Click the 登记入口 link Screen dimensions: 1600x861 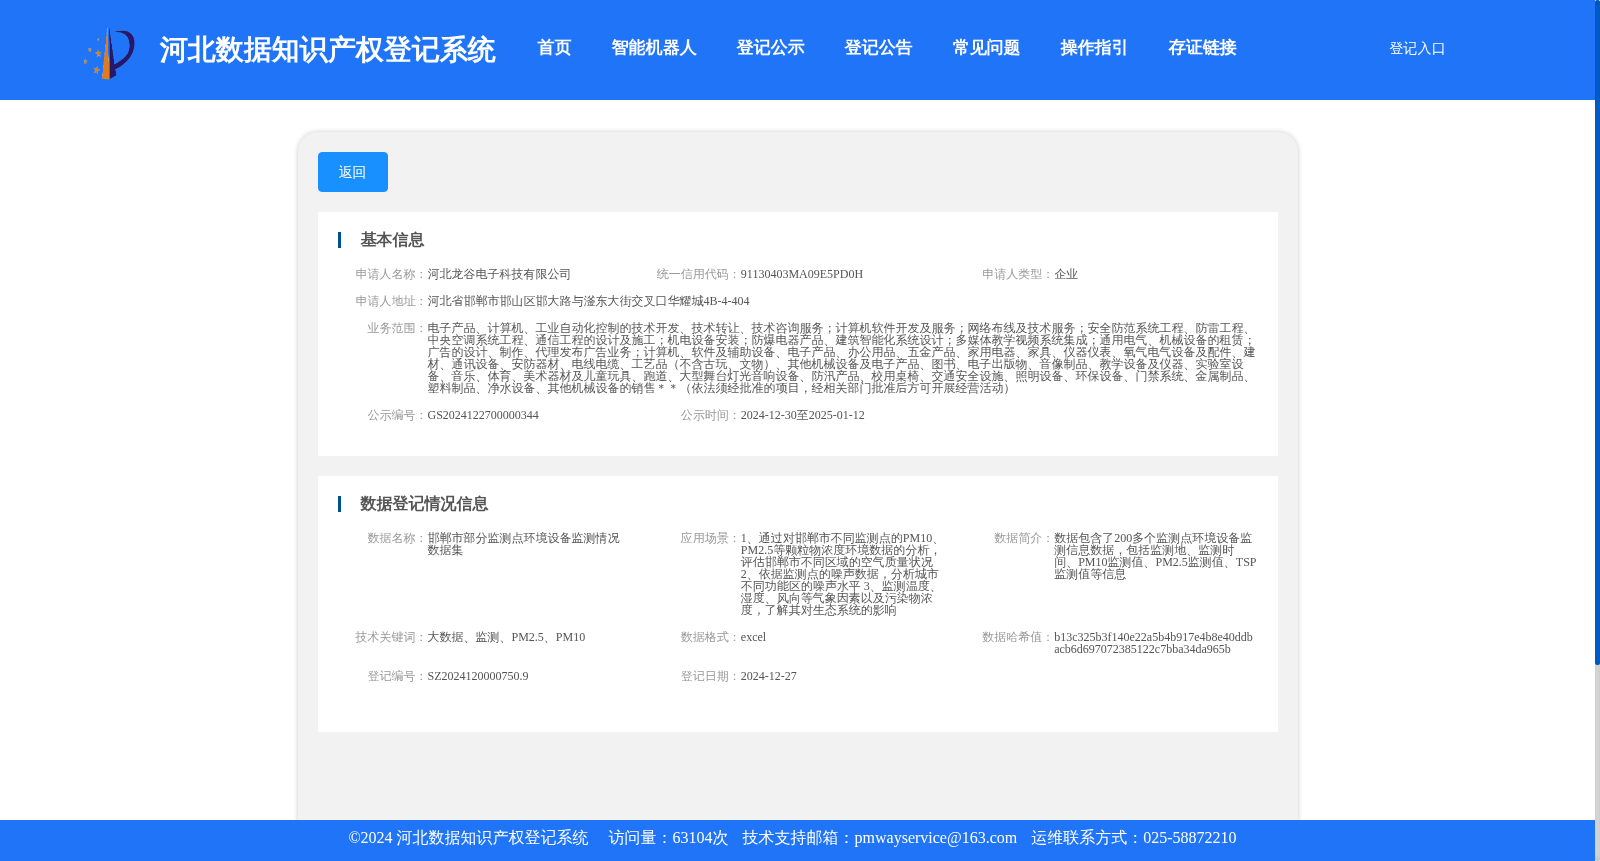pyautogui.click(x=1417, y=48)
